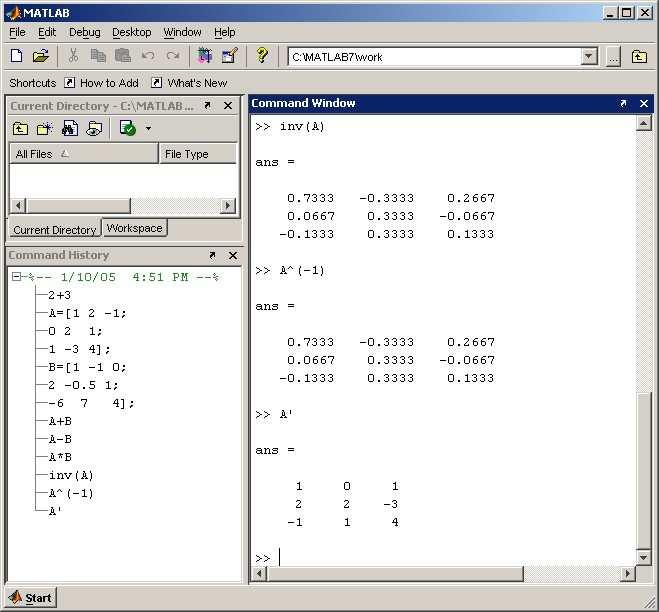Click Find files binoculars icon
This screenshot has height=612, width=659.
70,128
